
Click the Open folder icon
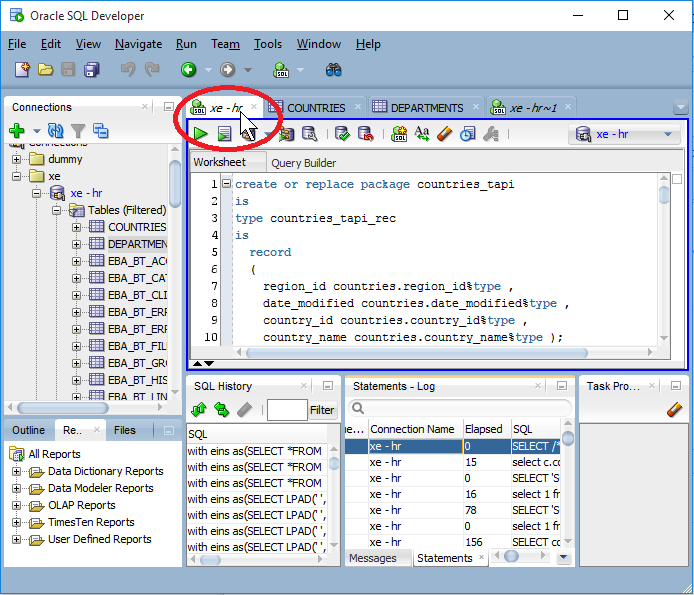click(x=45, y=70)
